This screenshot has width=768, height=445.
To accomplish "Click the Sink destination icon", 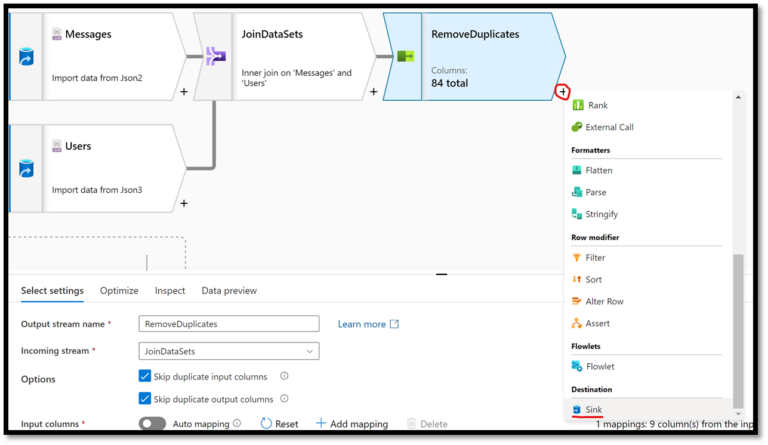I will 577,410.
